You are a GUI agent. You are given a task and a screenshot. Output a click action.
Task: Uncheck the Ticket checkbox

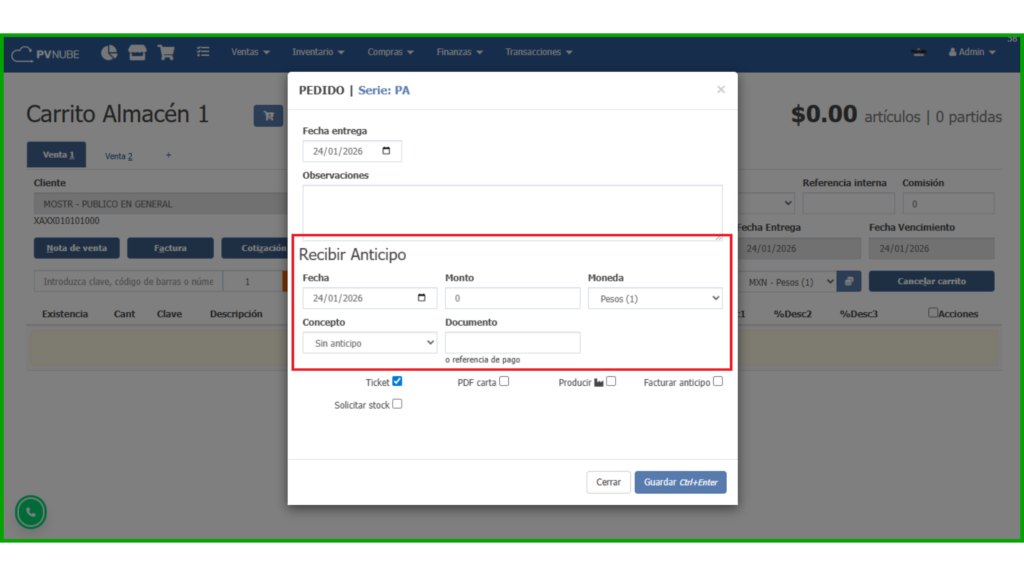[397, 381]
